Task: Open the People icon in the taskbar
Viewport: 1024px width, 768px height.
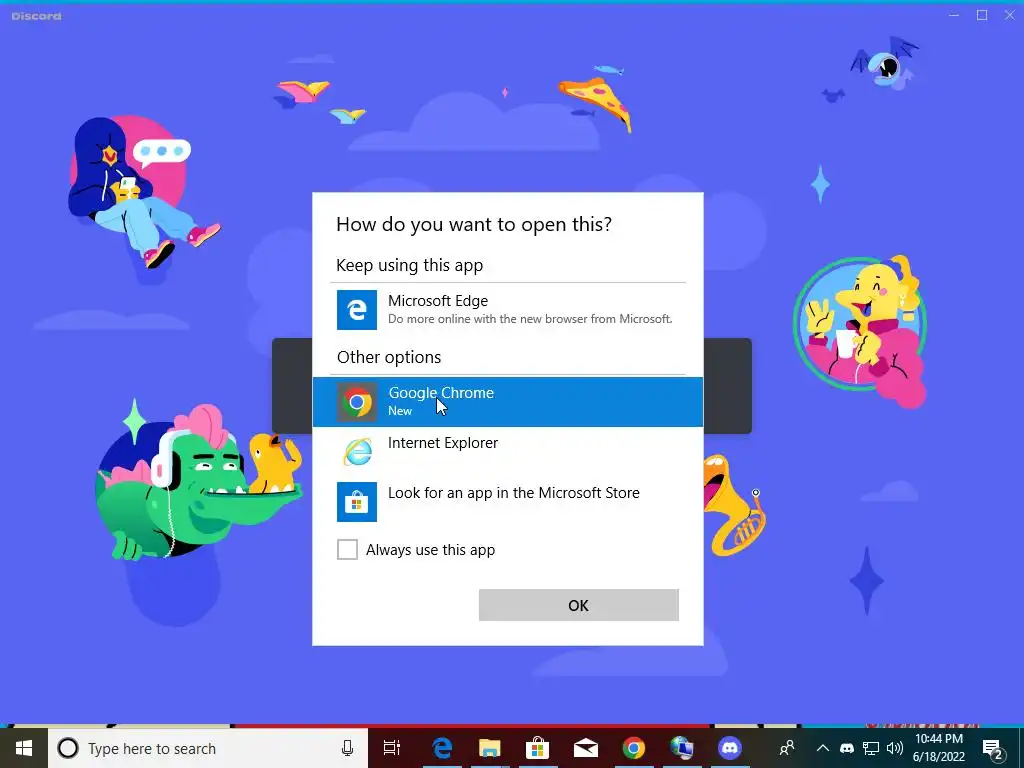Action: [787, 748]
